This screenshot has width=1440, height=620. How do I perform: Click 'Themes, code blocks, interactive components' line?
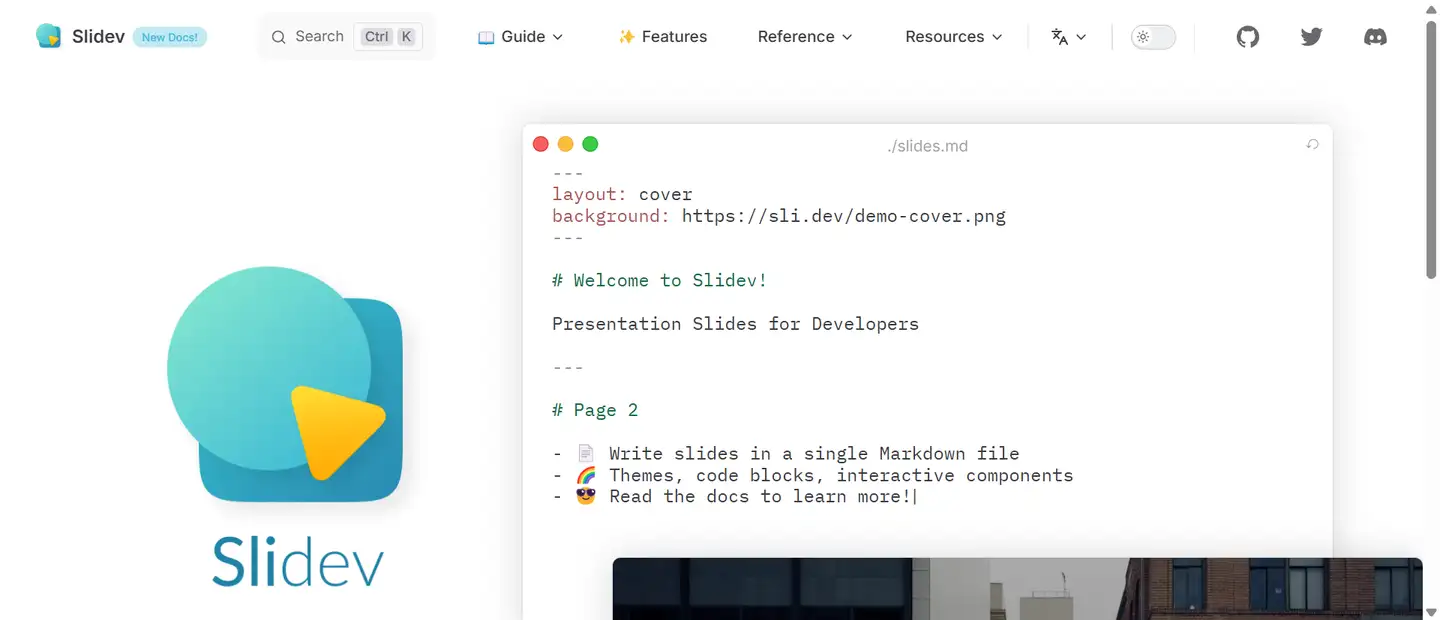click(841, 475)
